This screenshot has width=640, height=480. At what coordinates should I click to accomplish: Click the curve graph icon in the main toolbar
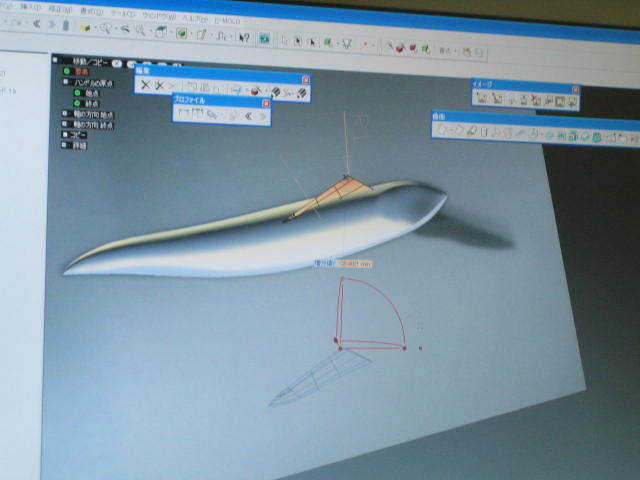click(221, 36)
